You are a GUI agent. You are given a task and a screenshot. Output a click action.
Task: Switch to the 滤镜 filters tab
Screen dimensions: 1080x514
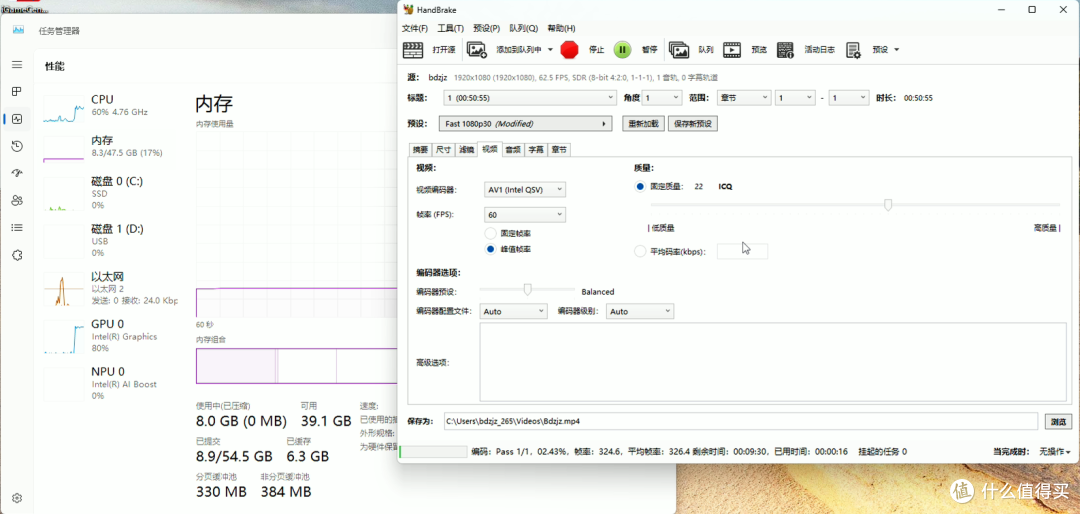click(x=466, y=150)
